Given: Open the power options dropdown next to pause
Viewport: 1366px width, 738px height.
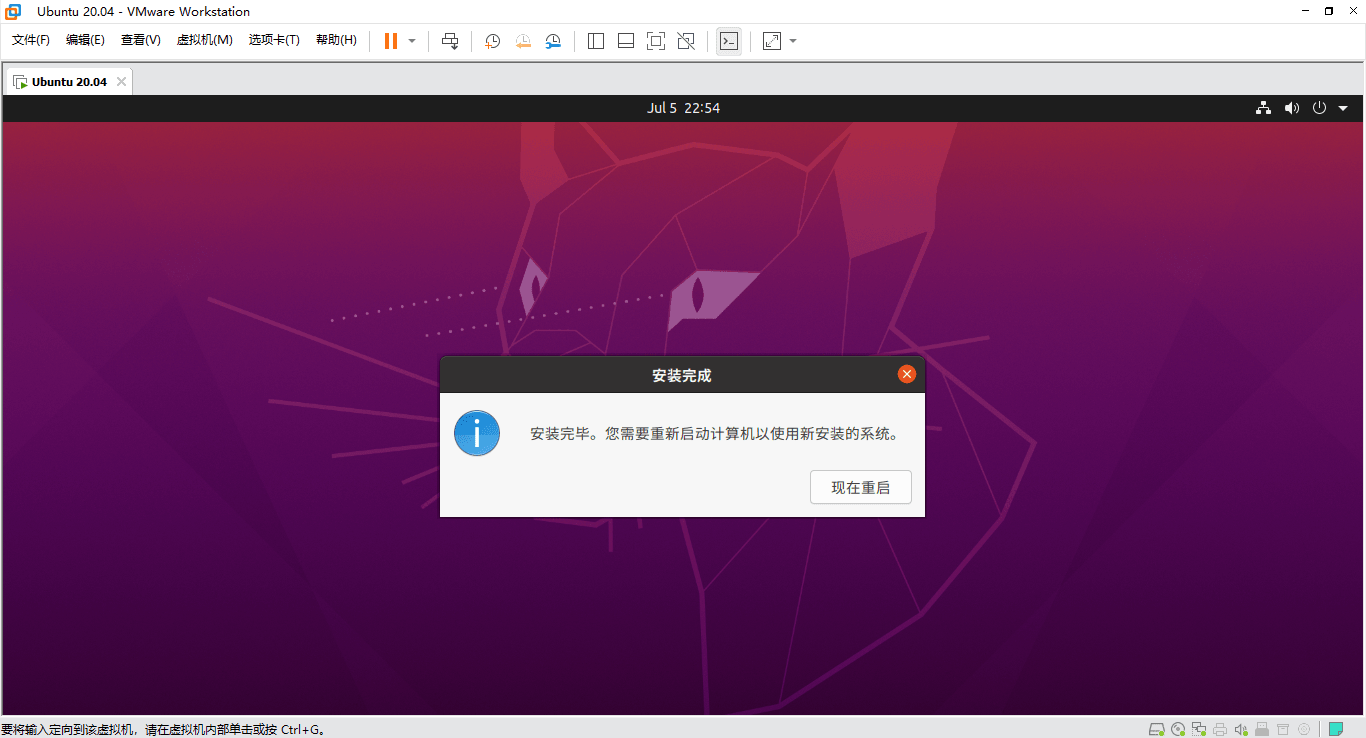Looking at the screenshot, I should pos(412,41).
